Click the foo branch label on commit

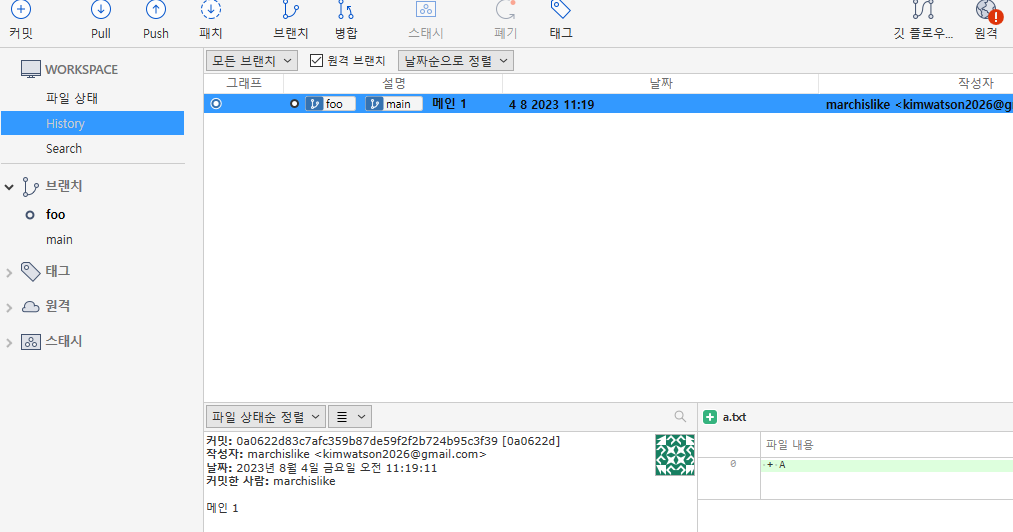coord(330,103)
